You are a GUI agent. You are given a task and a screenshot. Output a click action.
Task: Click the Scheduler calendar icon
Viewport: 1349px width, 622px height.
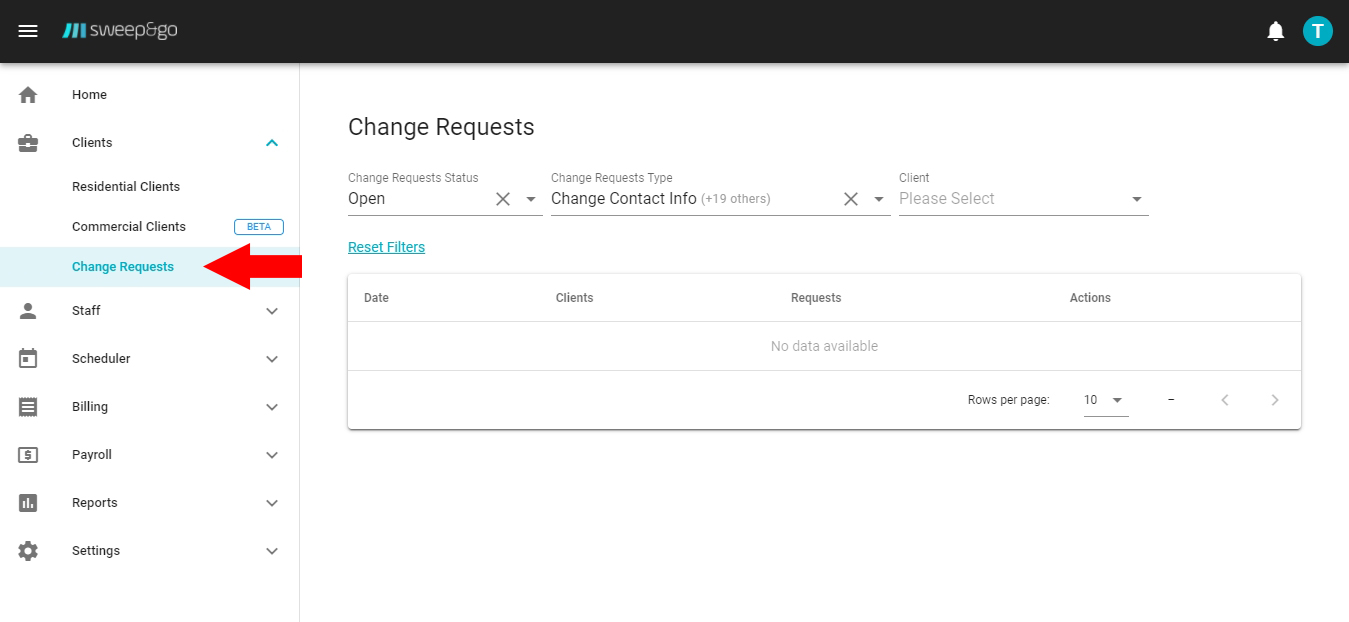coord(27,358)
